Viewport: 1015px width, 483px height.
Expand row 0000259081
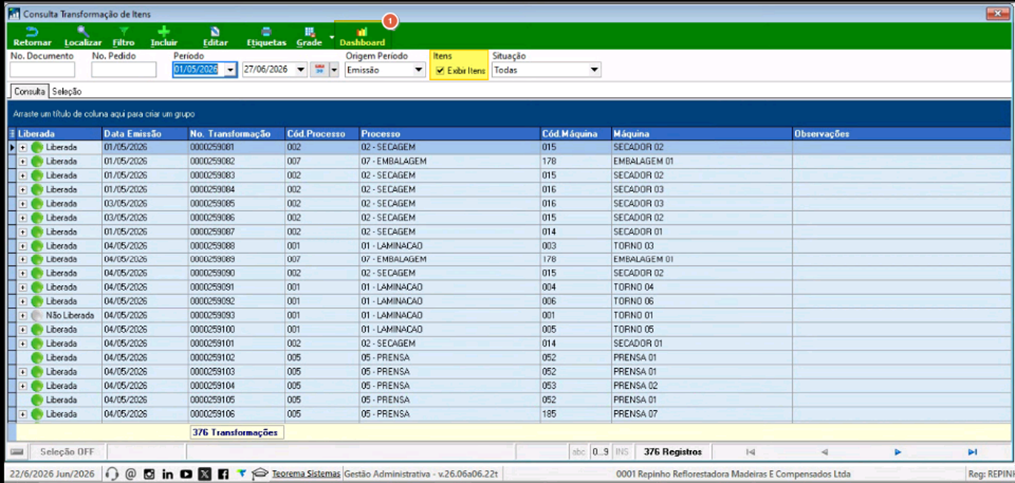(x=23, y=148)
